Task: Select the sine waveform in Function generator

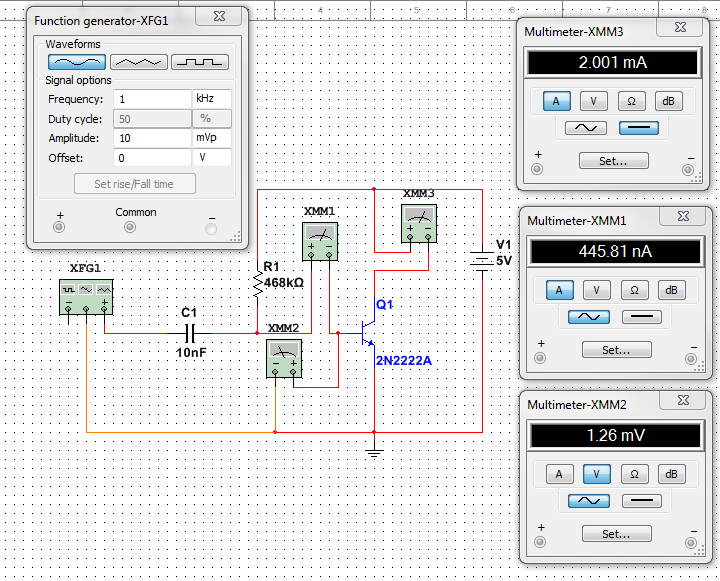Action: pyautogui.click(x=77, y=62)
